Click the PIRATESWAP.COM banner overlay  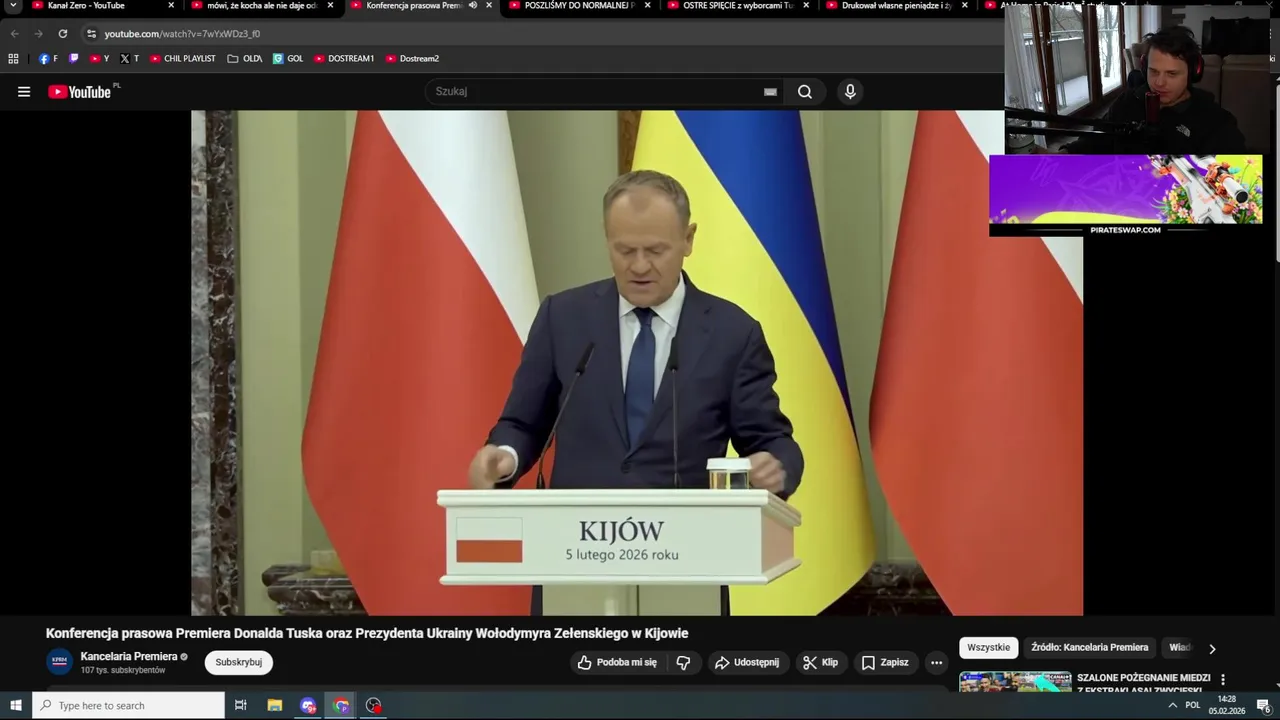coord(1126,196)
